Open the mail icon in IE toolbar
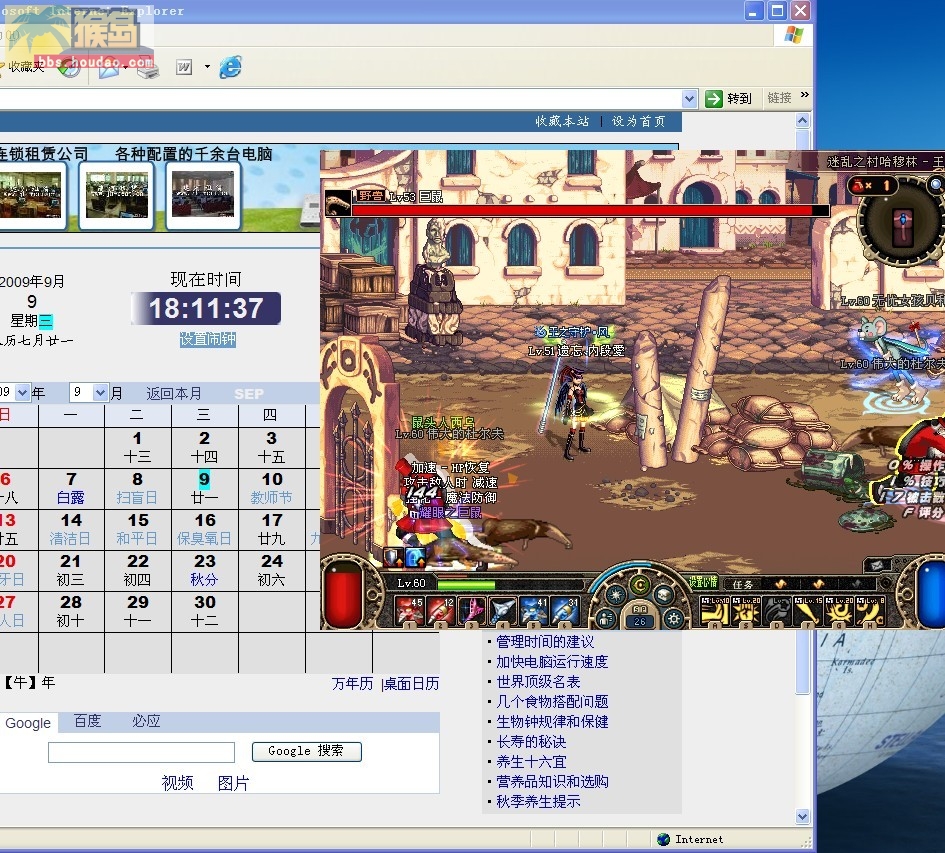945x853 pixels. (108, 68)
